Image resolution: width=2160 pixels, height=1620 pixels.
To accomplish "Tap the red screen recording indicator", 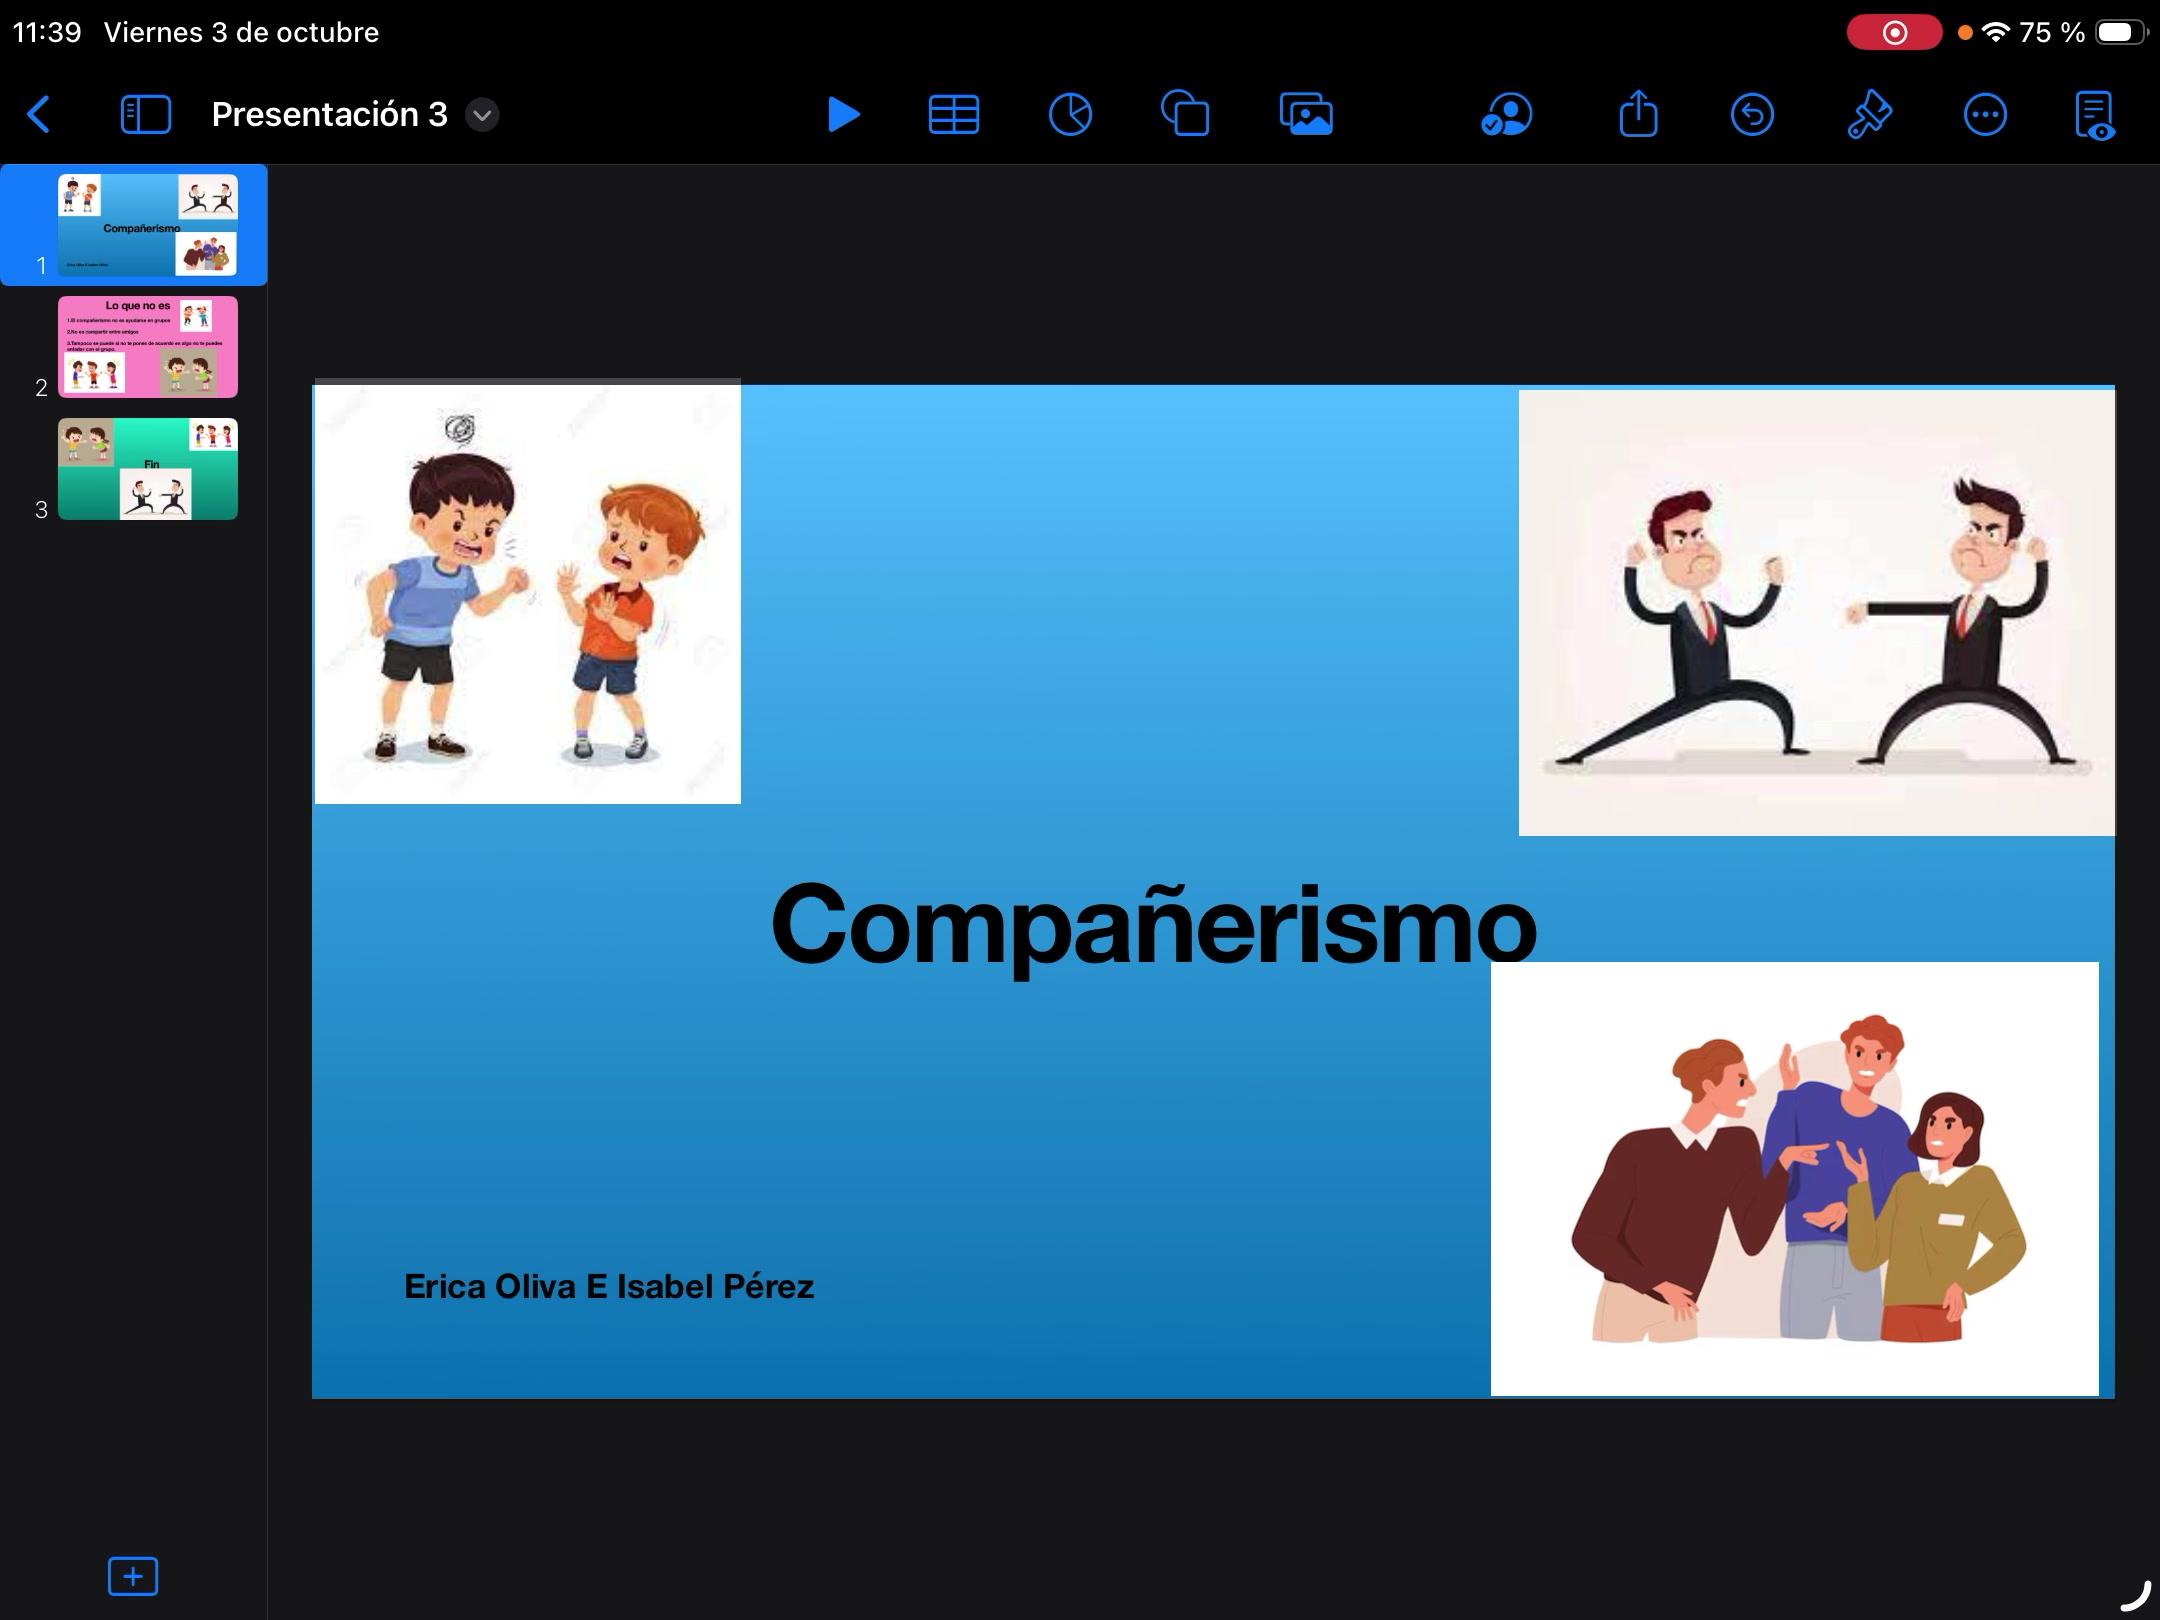I will pos(1893,33).
